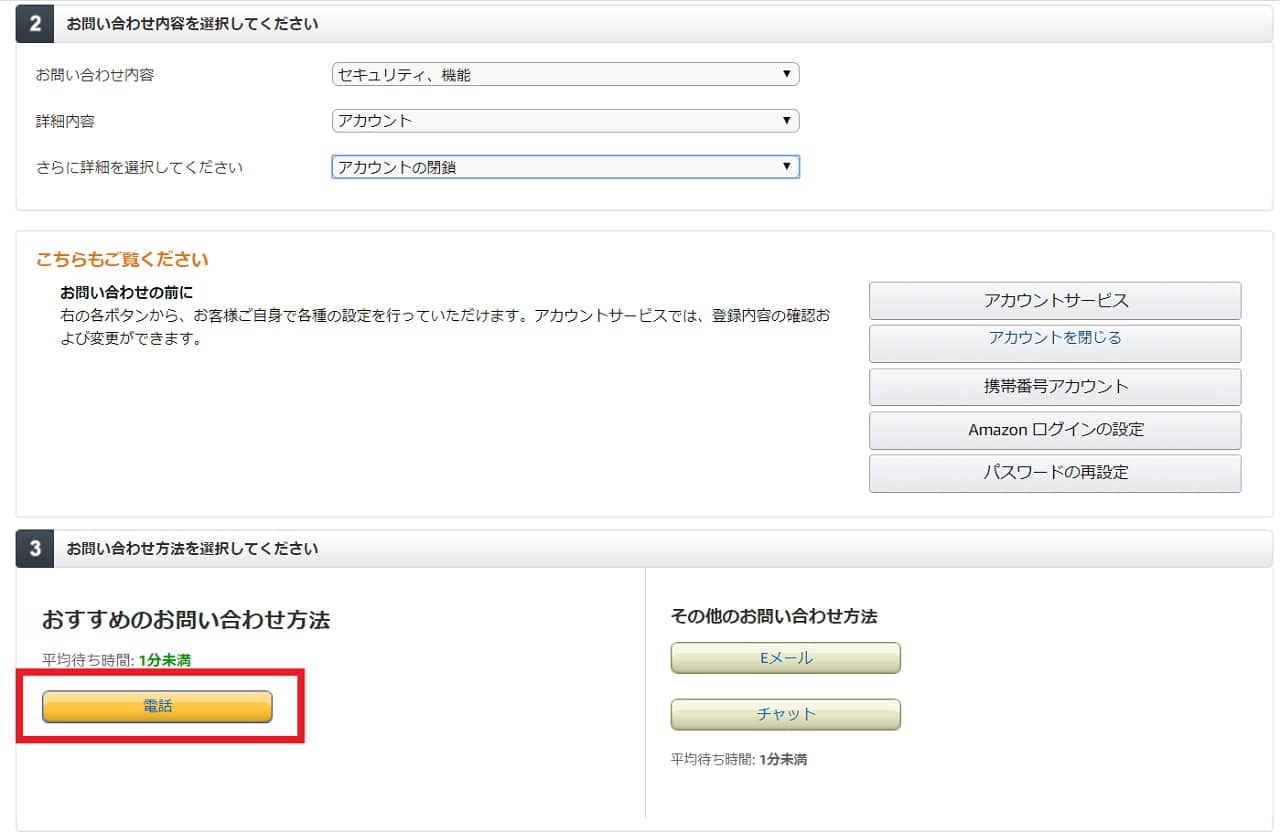Click the step 3 number badge
Screen dimensions: 1280x833
pyautogui.click(x=35, y=549)
